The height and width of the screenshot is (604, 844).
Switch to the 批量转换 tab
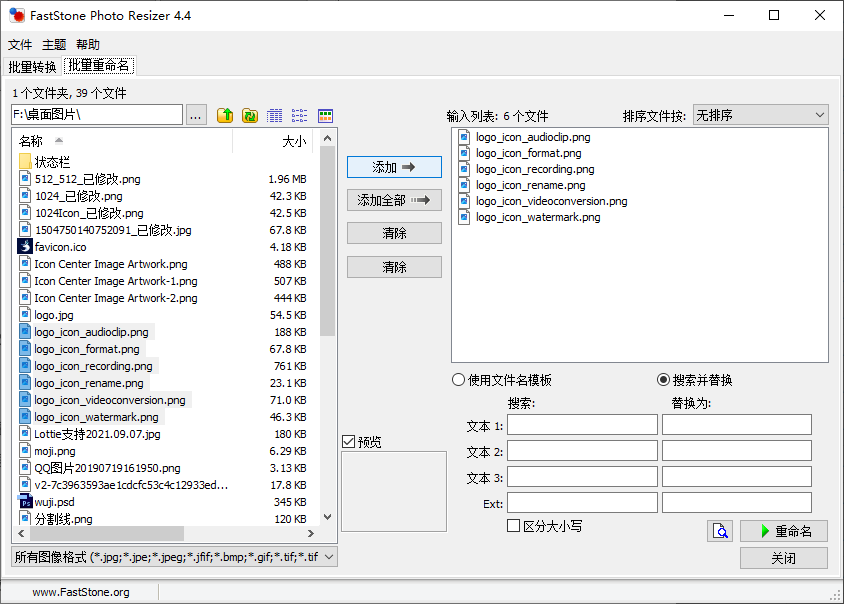32,67
